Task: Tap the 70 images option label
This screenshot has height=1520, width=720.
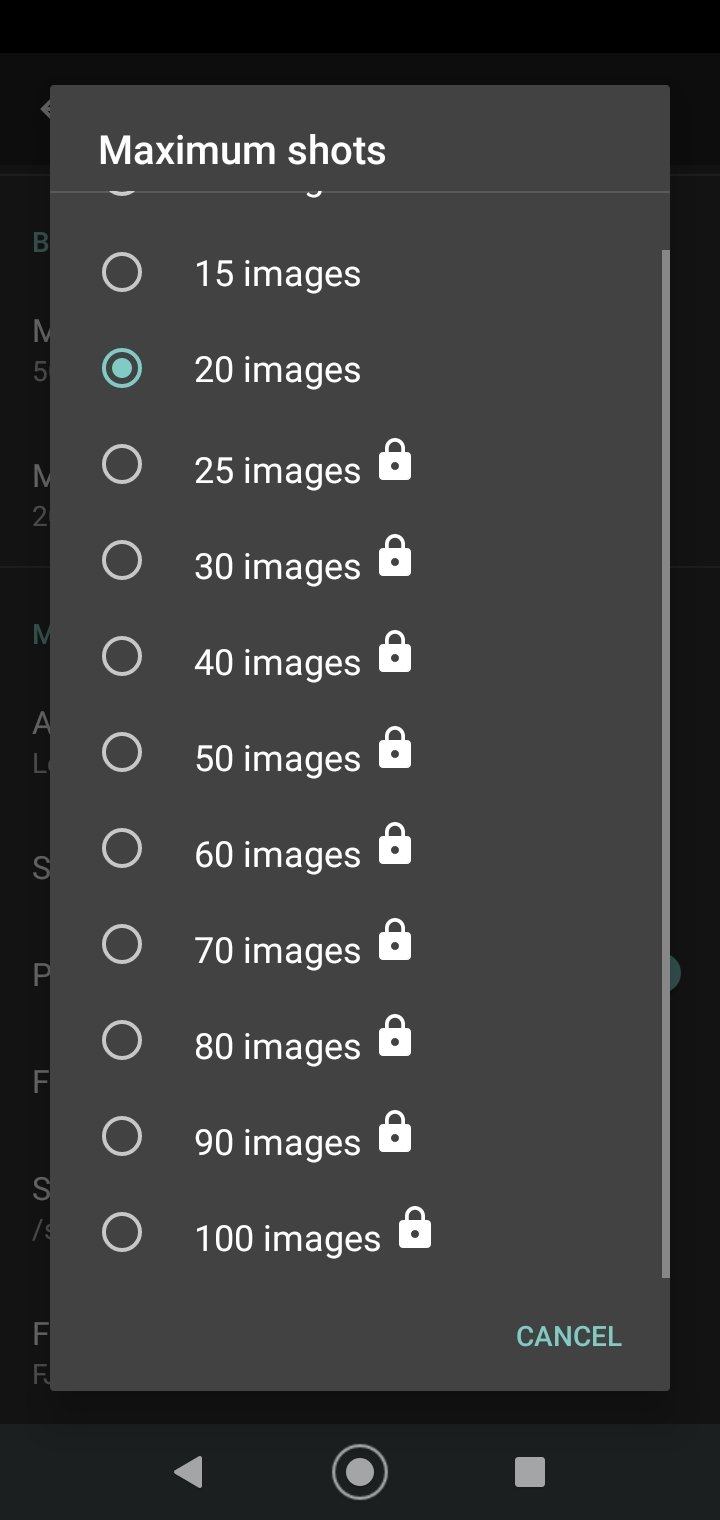Action: (x=278, y=950)
